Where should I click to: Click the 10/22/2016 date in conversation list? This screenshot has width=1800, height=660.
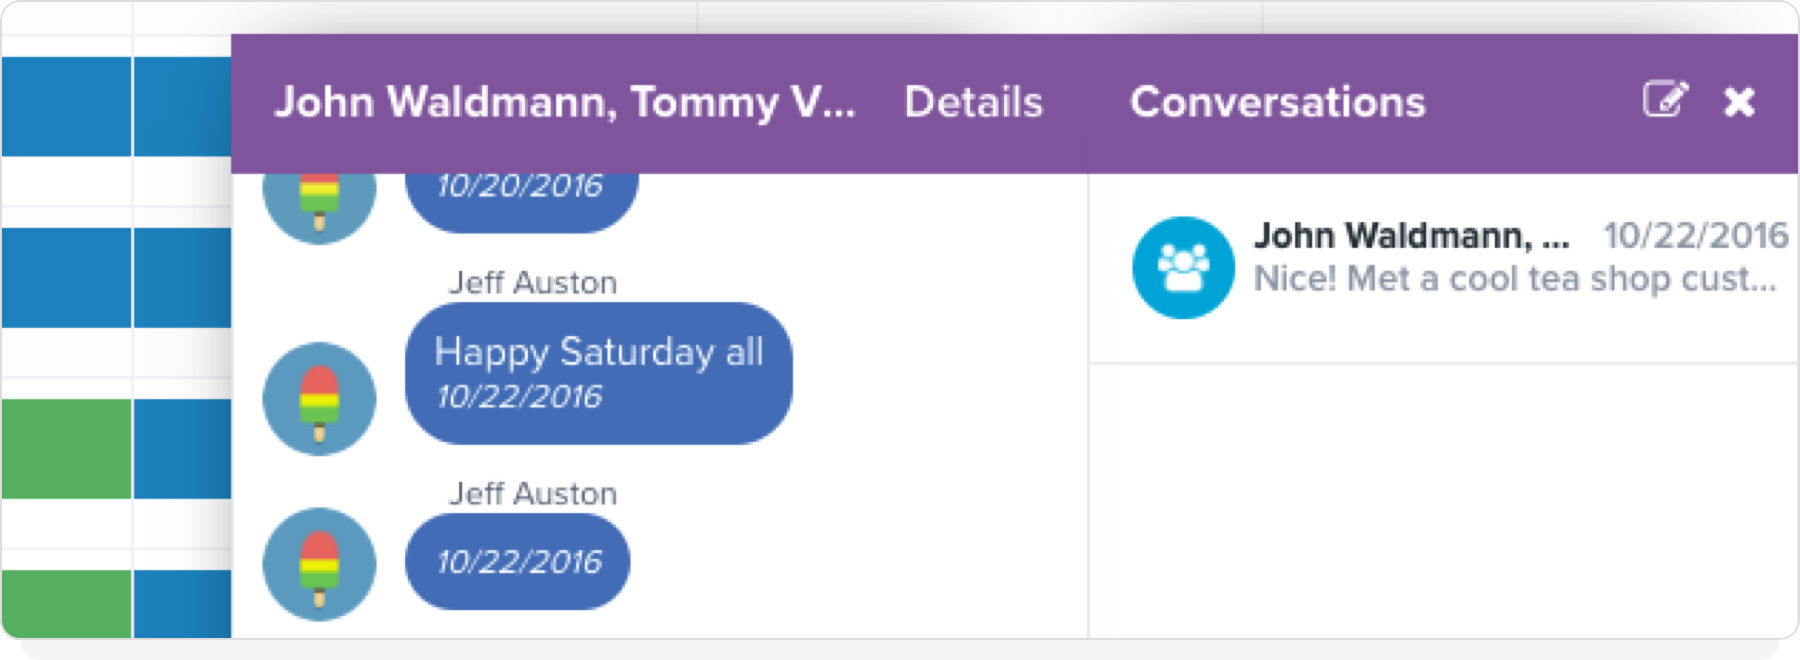tap(1695, 236)
